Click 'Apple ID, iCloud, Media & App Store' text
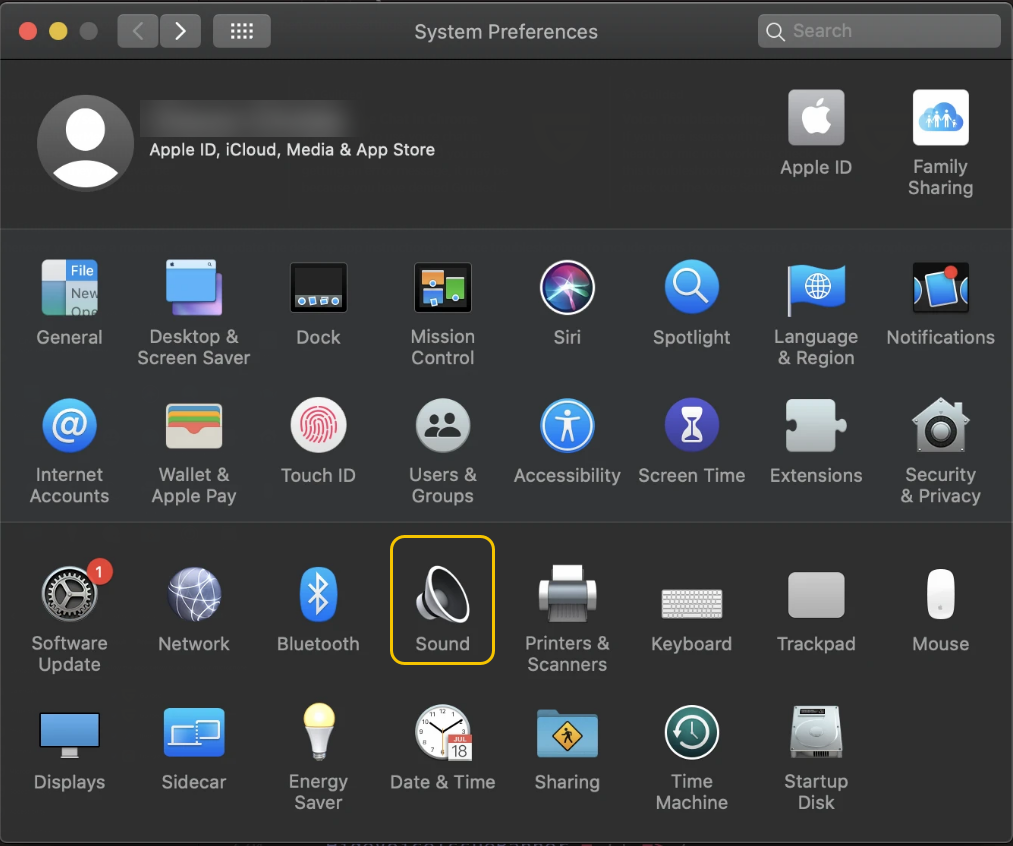1013x846 pixels. coord(292,150)
